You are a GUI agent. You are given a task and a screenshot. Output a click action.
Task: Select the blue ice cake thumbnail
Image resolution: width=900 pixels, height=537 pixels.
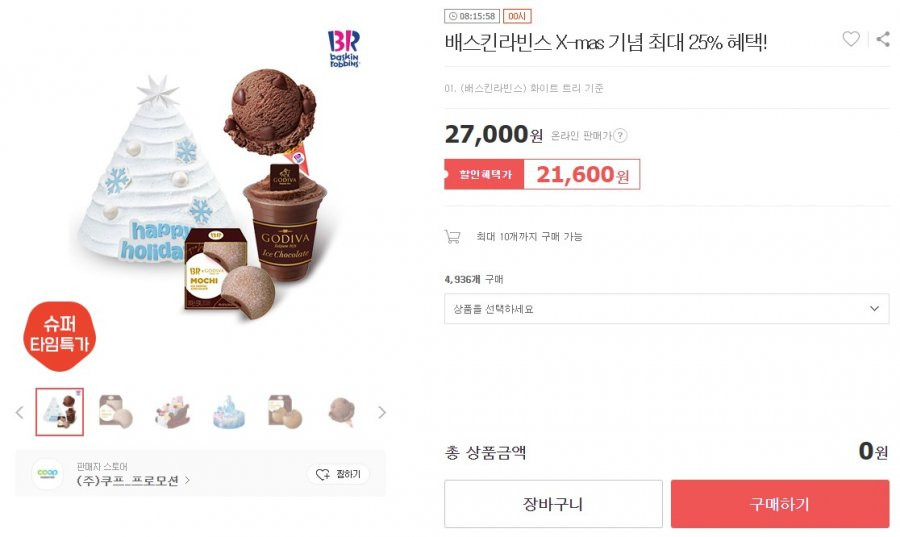(228, 412)
